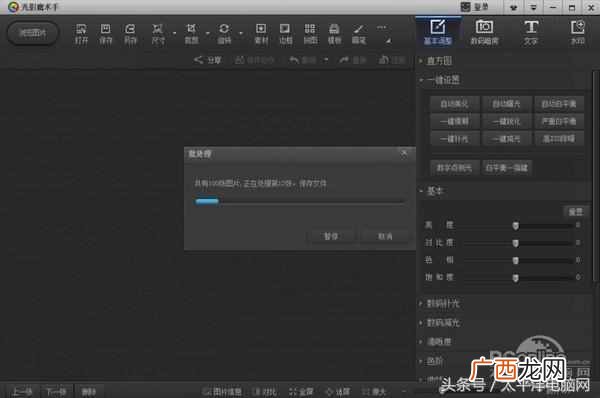Click the One-click Blur (一键模糊) button
The width and height of the screenshot is (600, 398).
coord(454,121)
